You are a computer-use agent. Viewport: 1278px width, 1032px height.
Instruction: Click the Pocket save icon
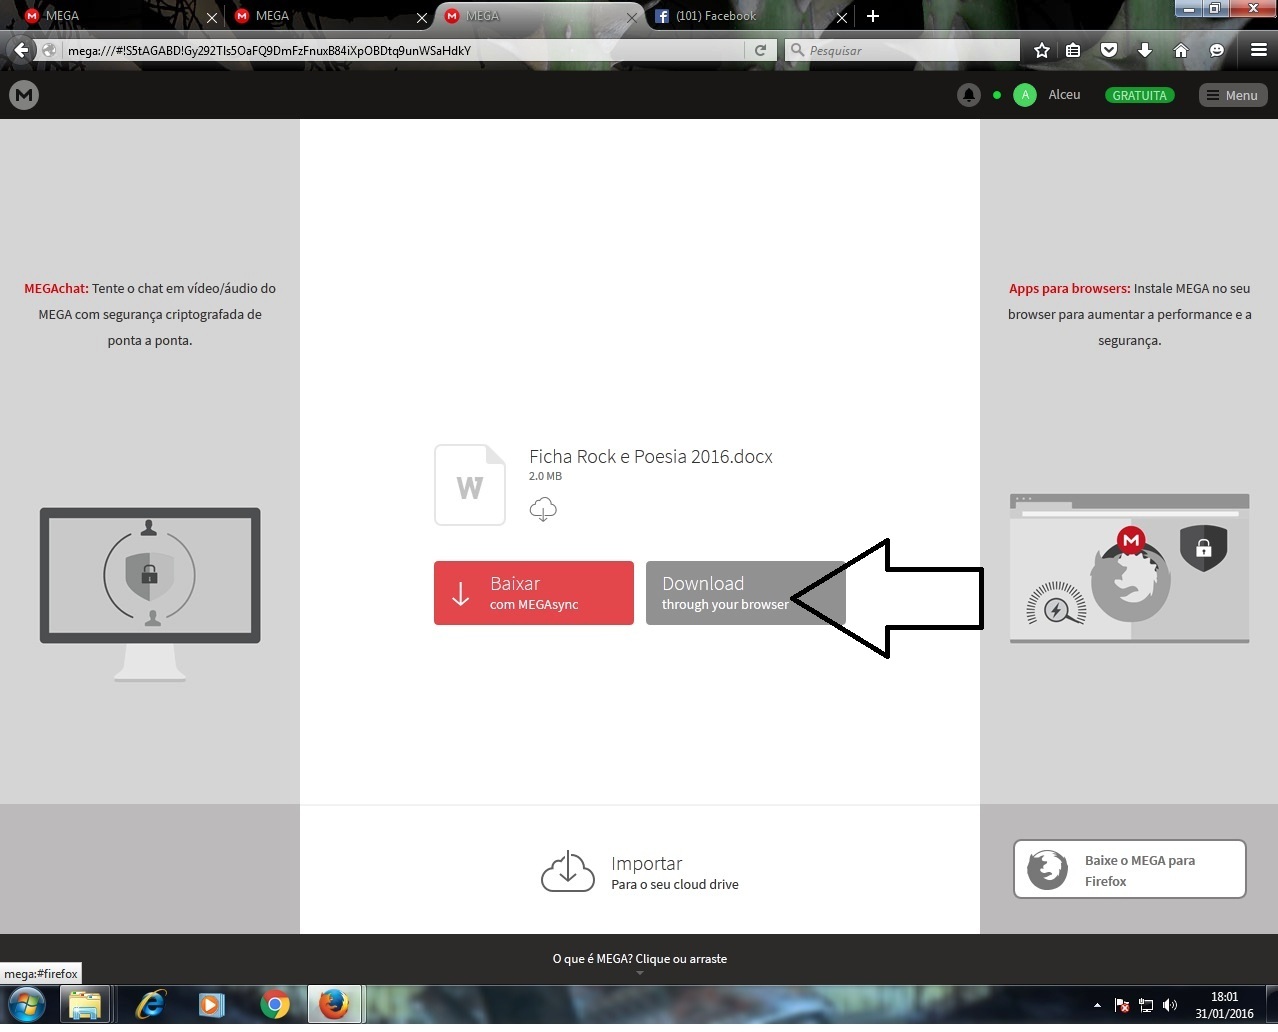click(x=1109, y=50)
